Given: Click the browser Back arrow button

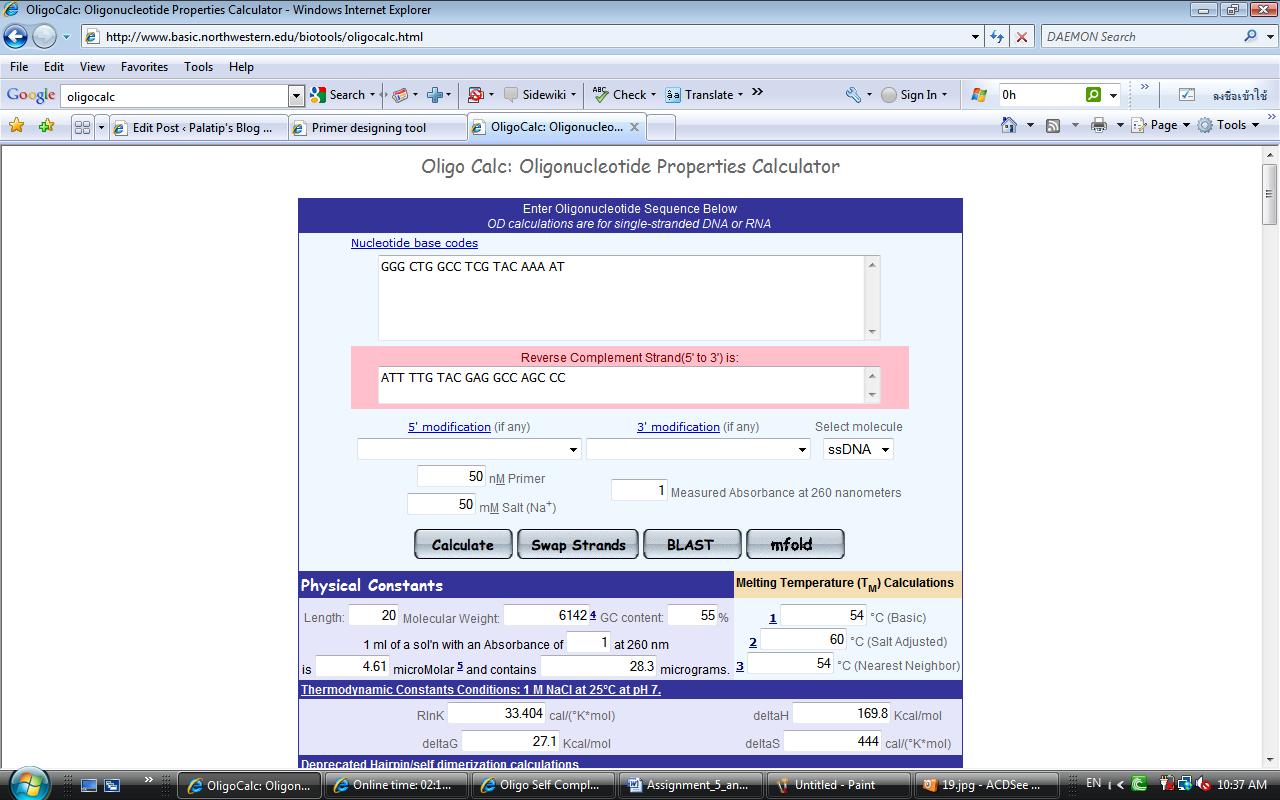Looking at the screenshot, I should point(15,37).
